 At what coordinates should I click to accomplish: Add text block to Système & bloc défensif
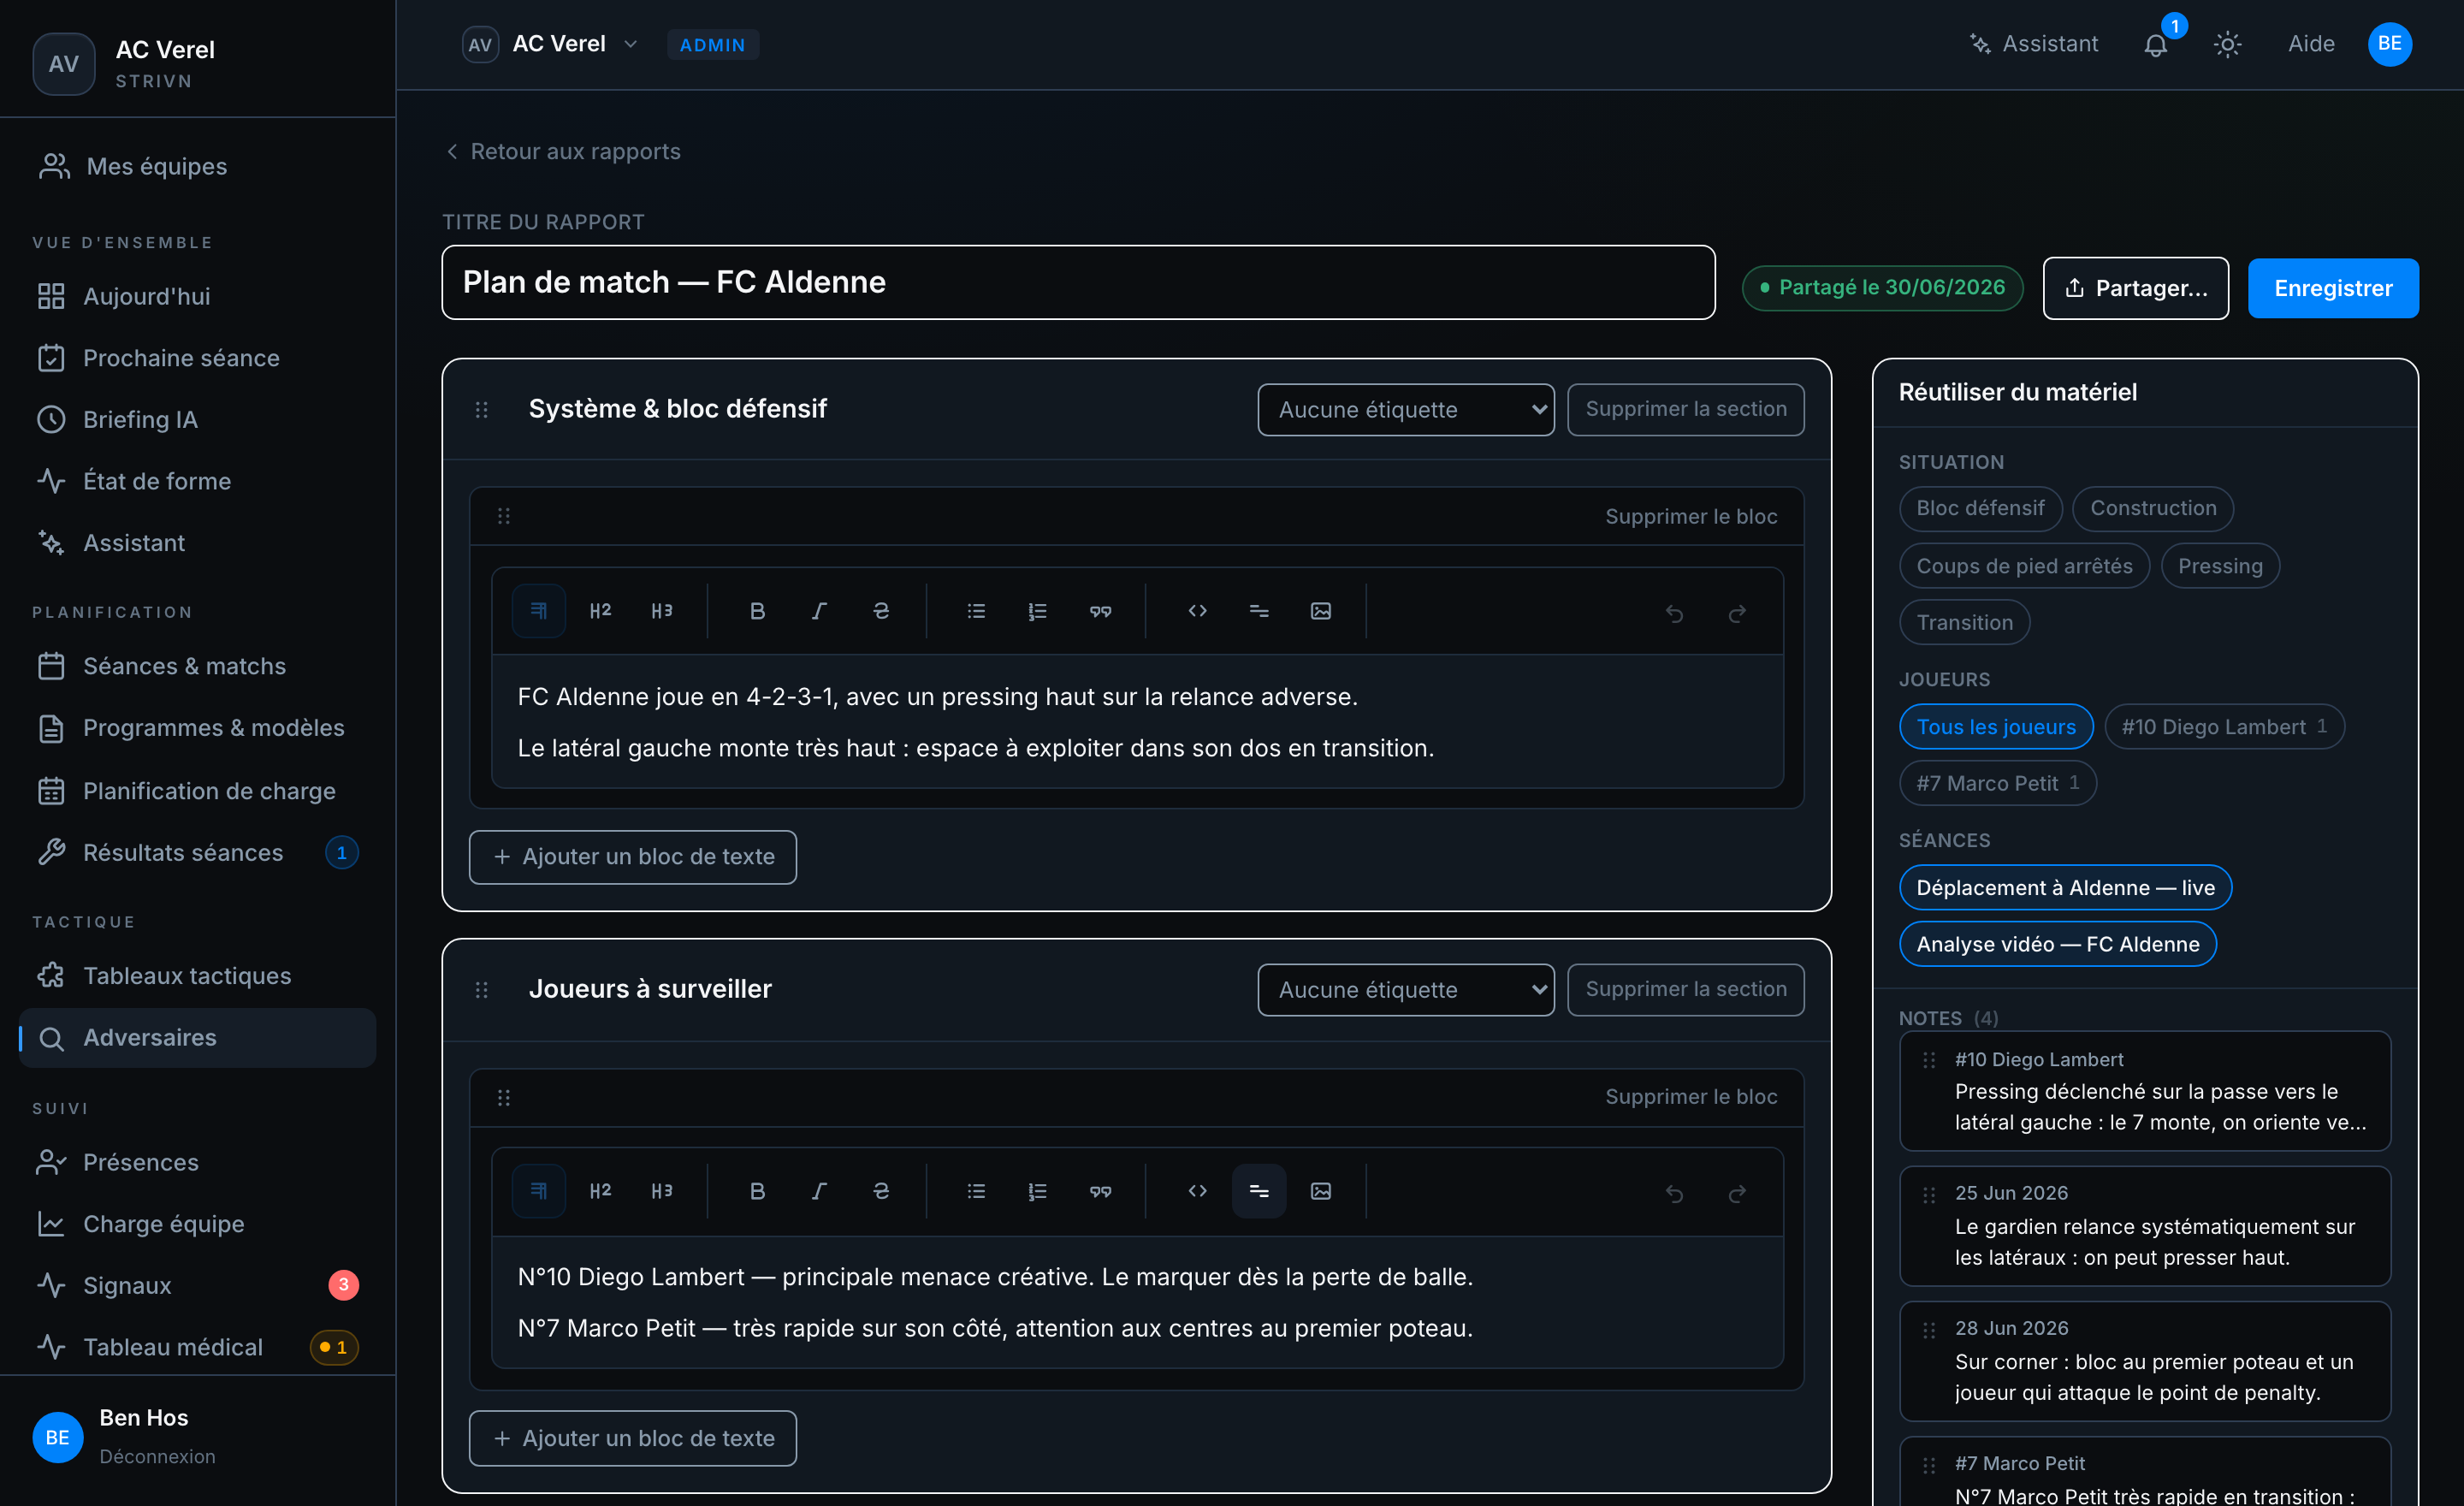632,857
